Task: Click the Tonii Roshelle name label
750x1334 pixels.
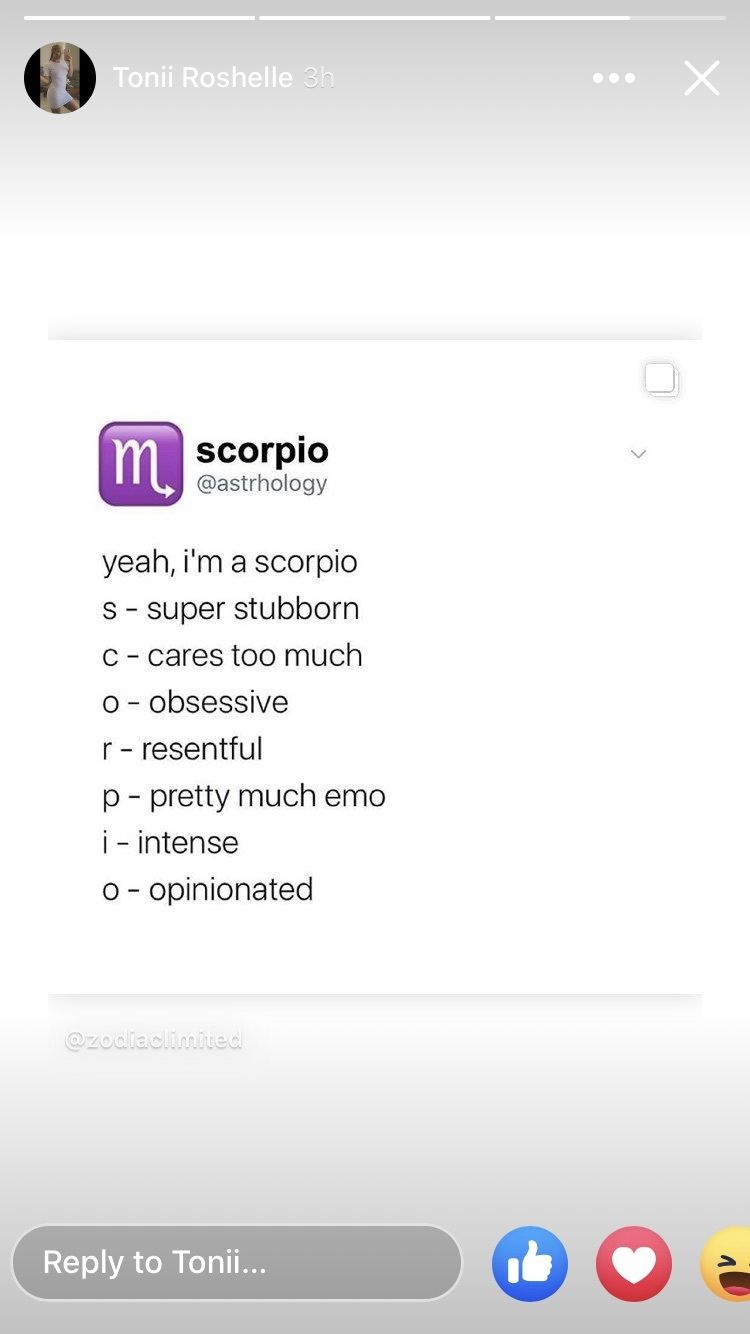Action: [203, 78]
